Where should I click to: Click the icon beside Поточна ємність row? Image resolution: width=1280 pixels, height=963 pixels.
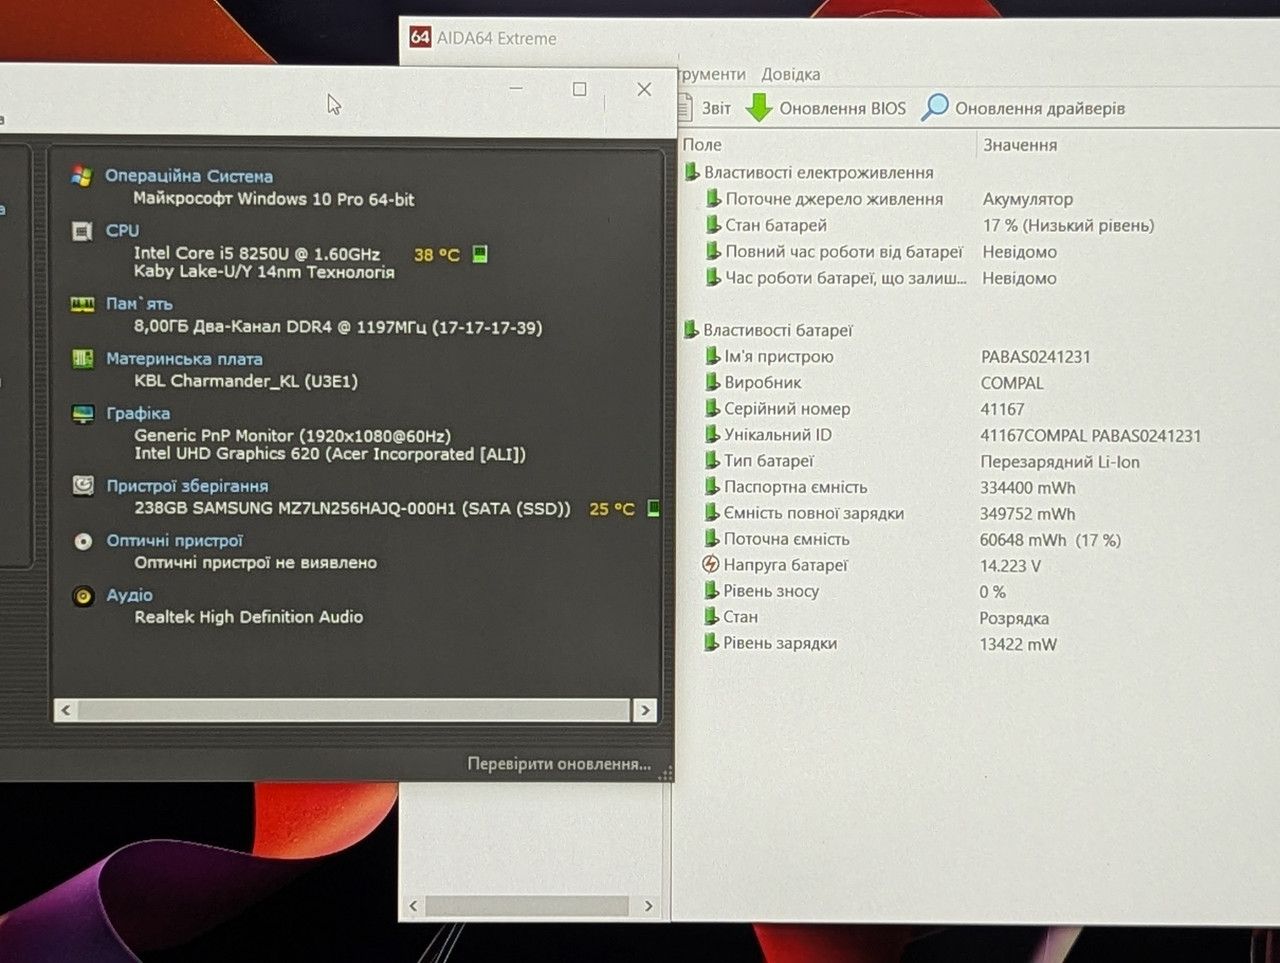click(711, 538)
